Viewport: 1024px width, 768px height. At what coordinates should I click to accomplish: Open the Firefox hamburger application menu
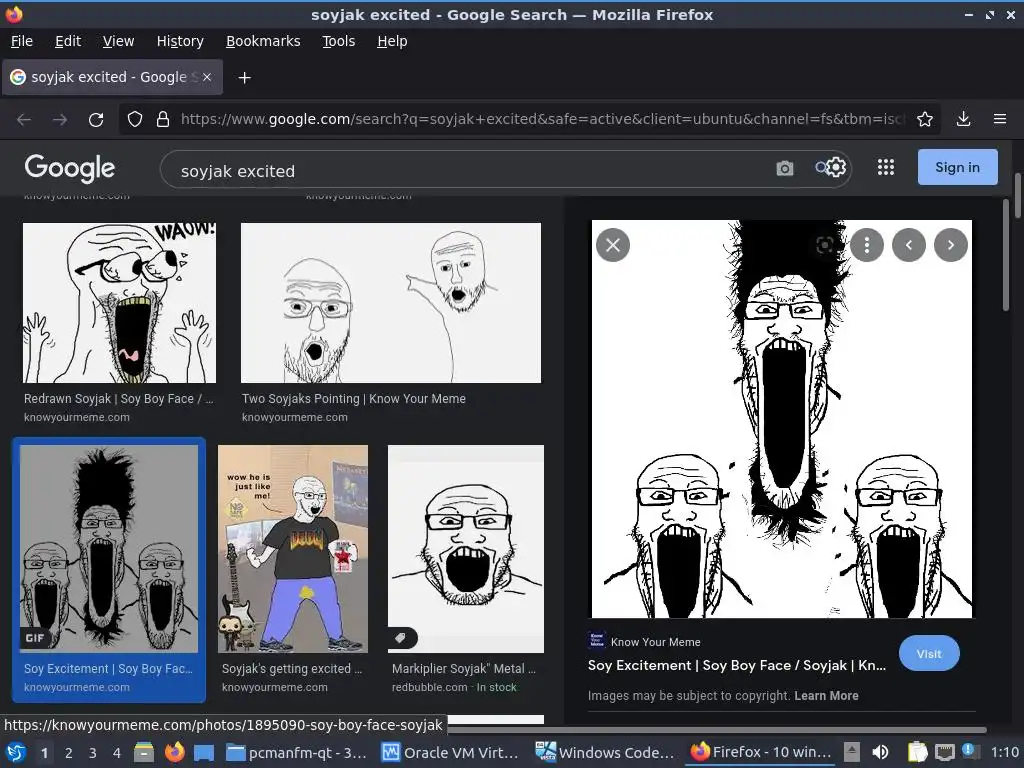(1000, 119)
